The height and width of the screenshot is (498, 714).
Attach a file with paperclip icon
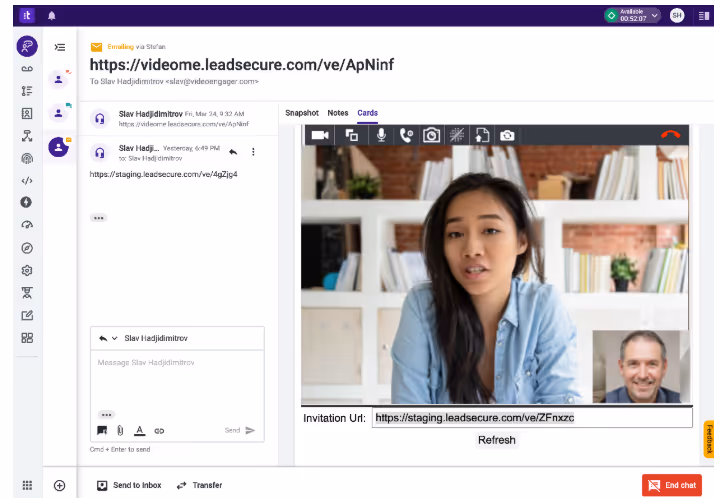click(120, 430)
